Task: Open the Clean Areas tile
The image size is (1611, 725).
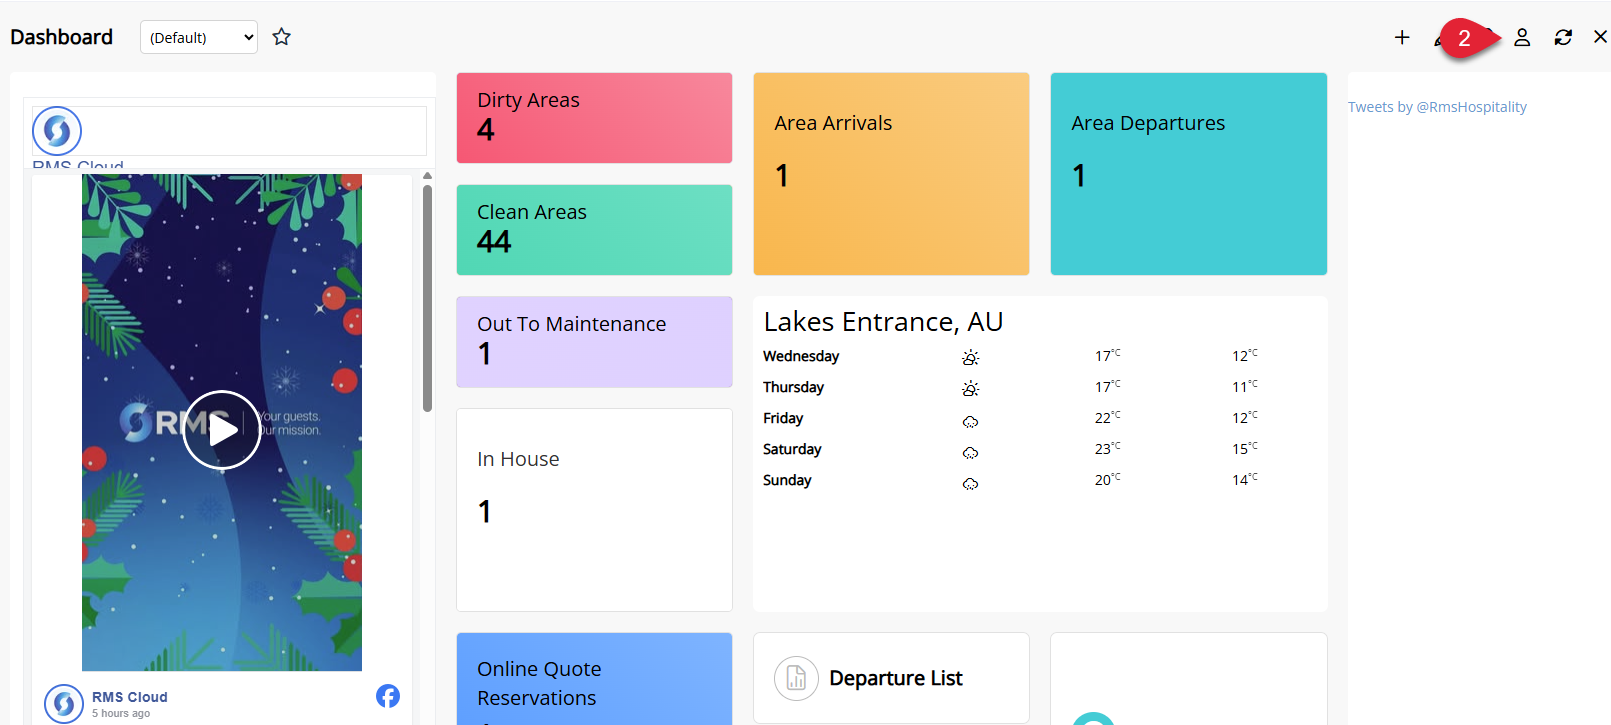Action: coord(594,230)
